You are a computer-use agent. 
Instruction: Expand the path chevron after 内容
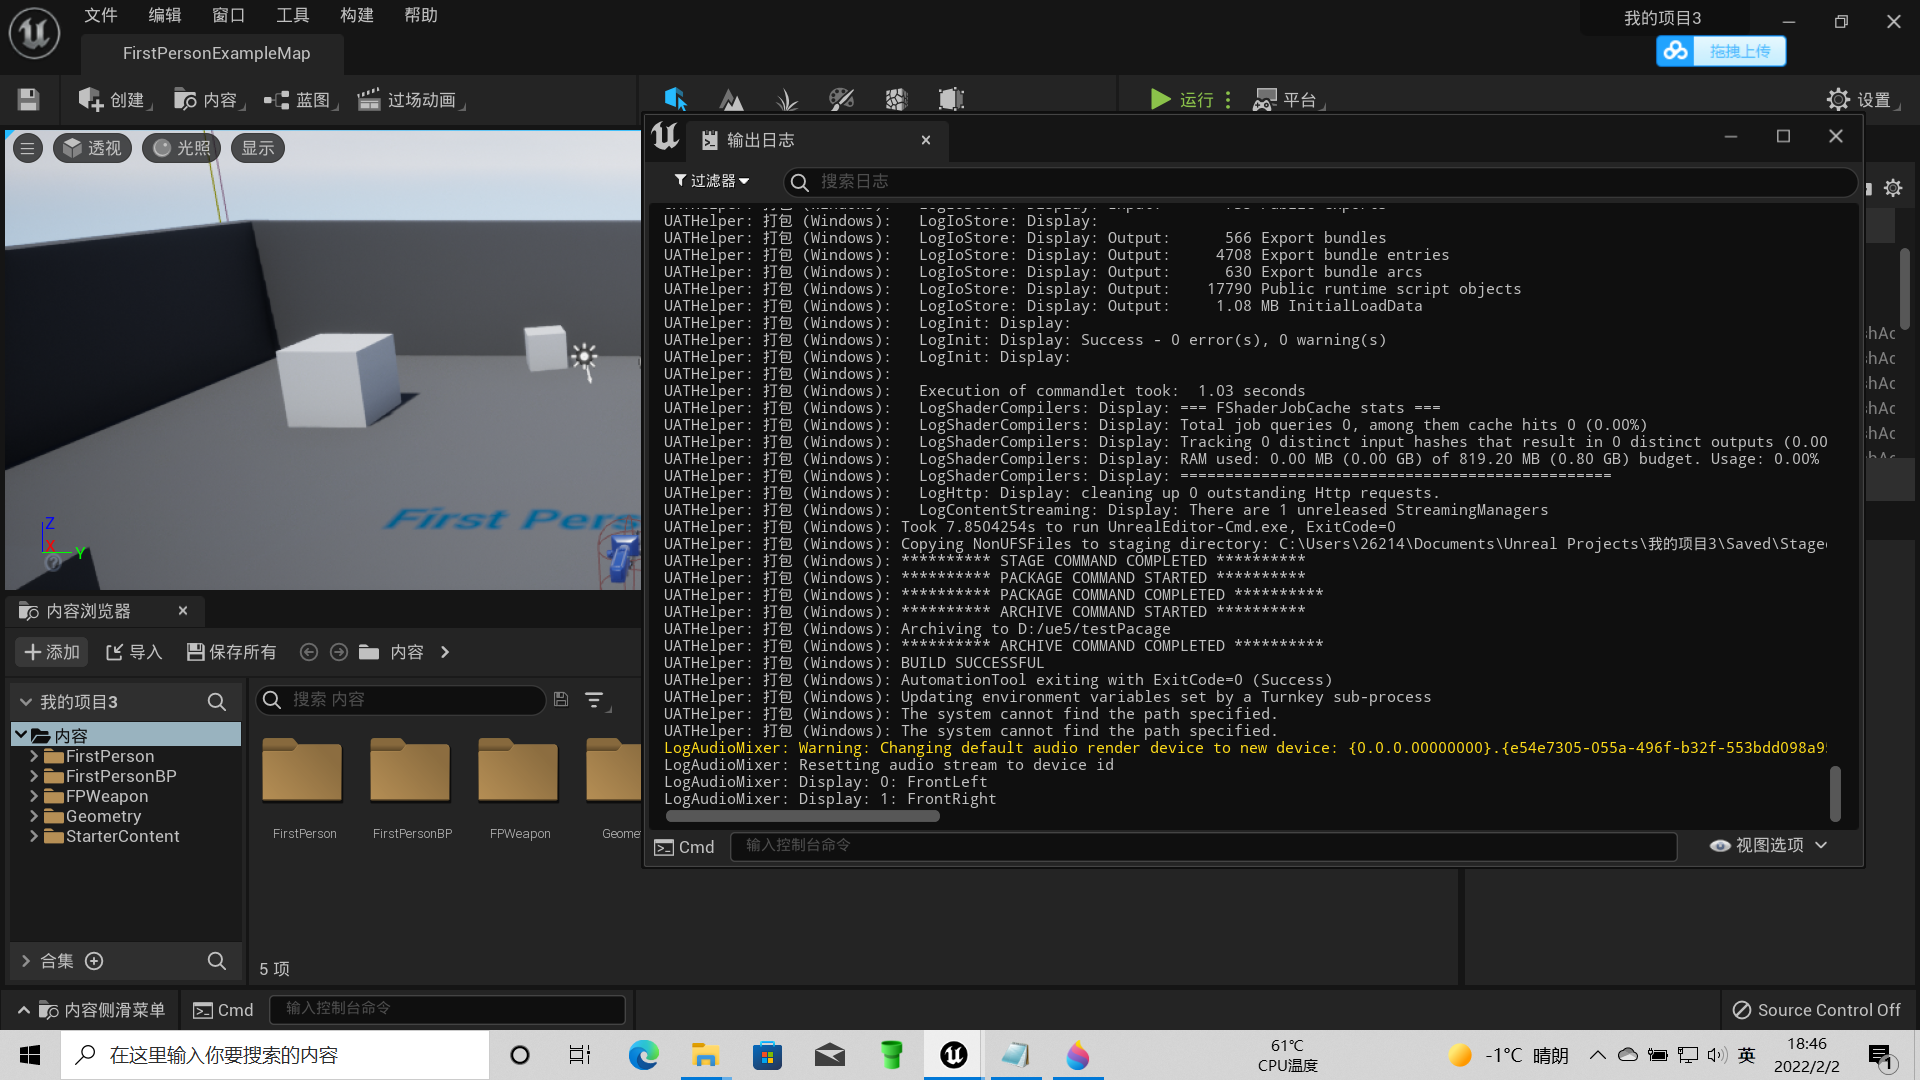point(445,652)
